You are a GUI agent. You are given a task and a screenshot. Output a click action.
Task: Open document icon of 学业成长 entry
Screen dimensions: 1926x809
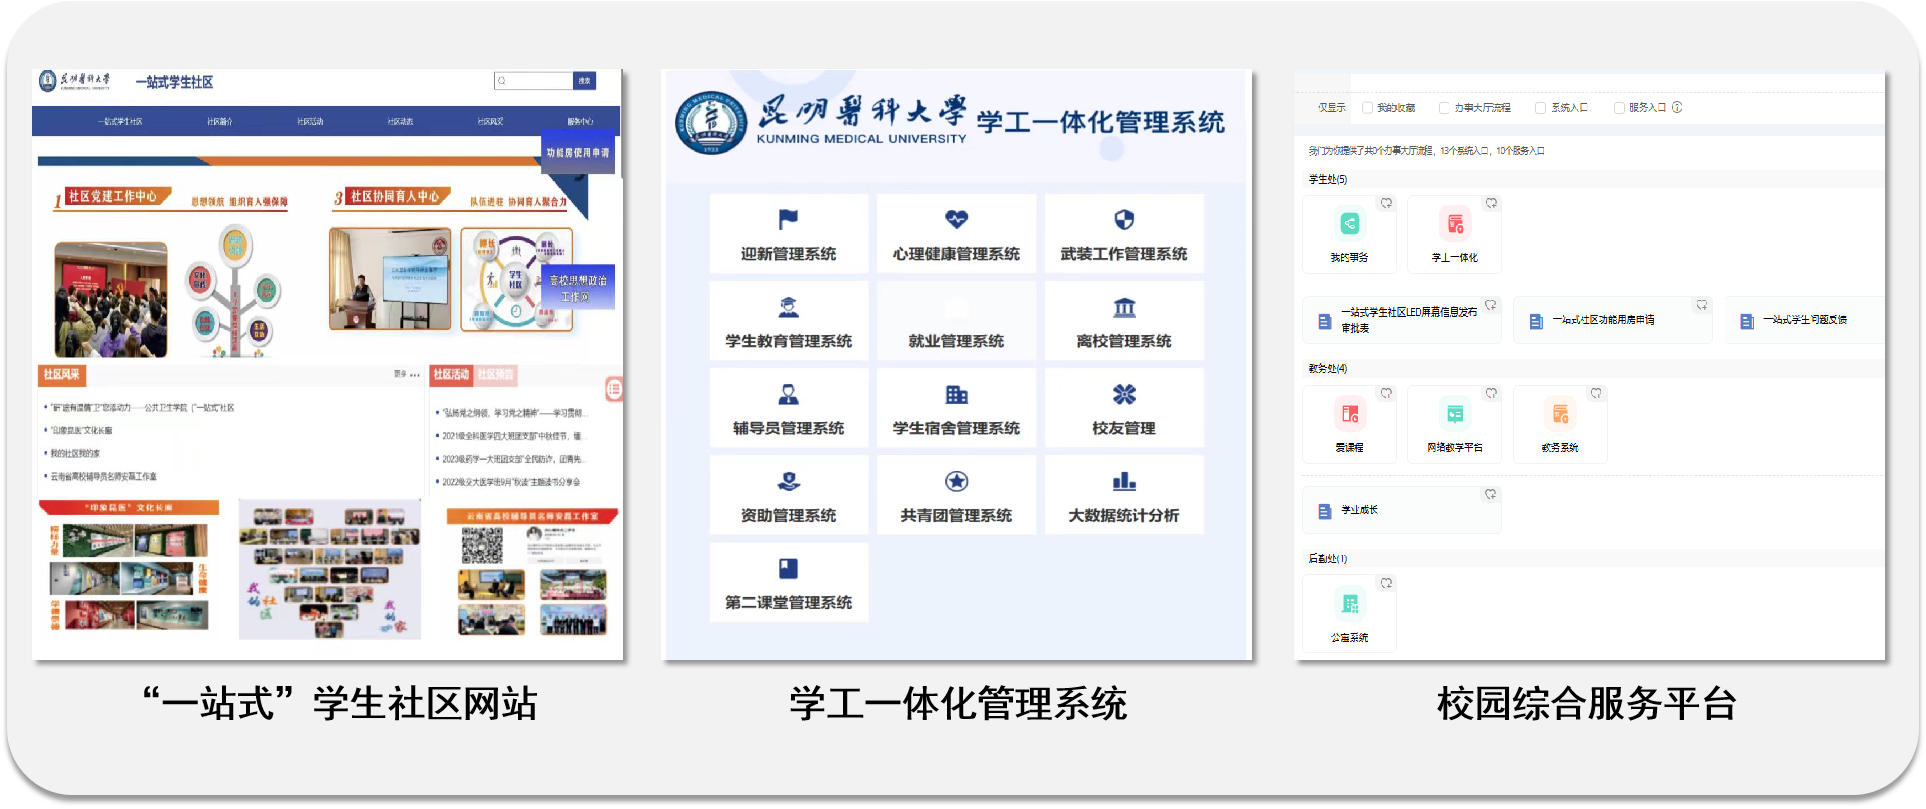point(1324,511)
